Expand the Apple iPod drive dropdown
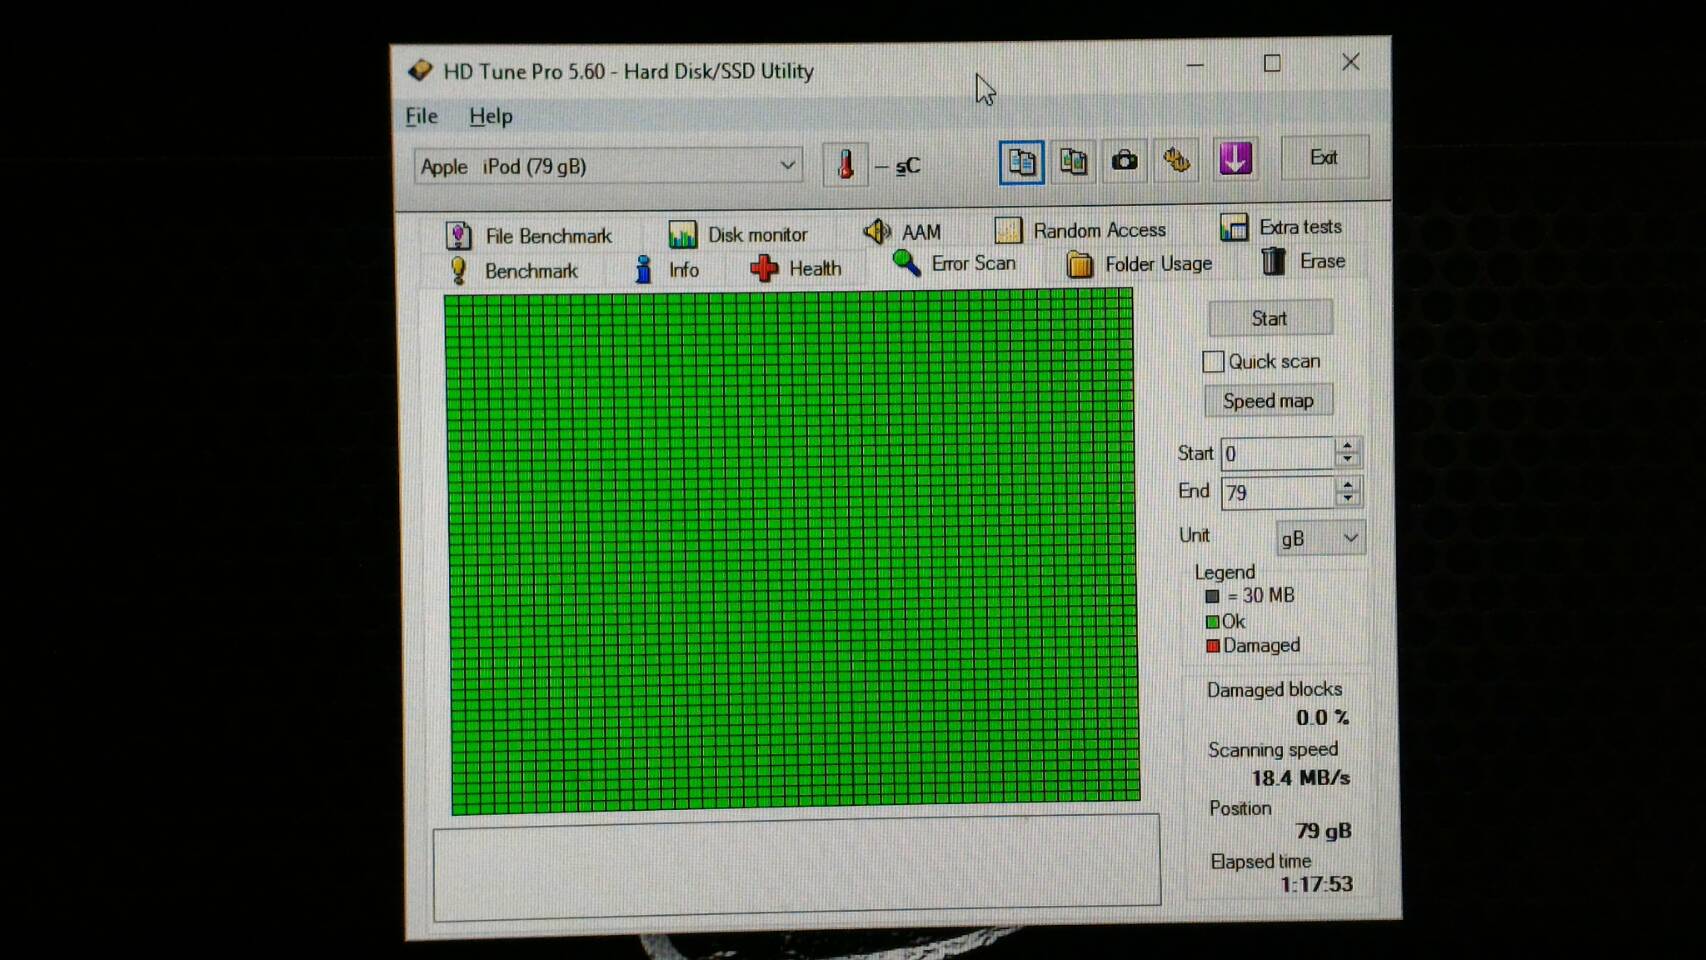Image resolution: width=1706 pixels, height=960 pixels. [x=787, y=166]
